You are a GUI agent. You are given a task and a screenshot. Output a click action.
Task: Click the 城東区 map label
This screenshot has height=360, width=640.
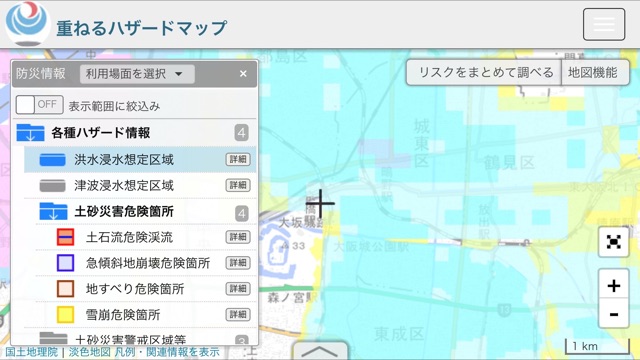[422, 144]
